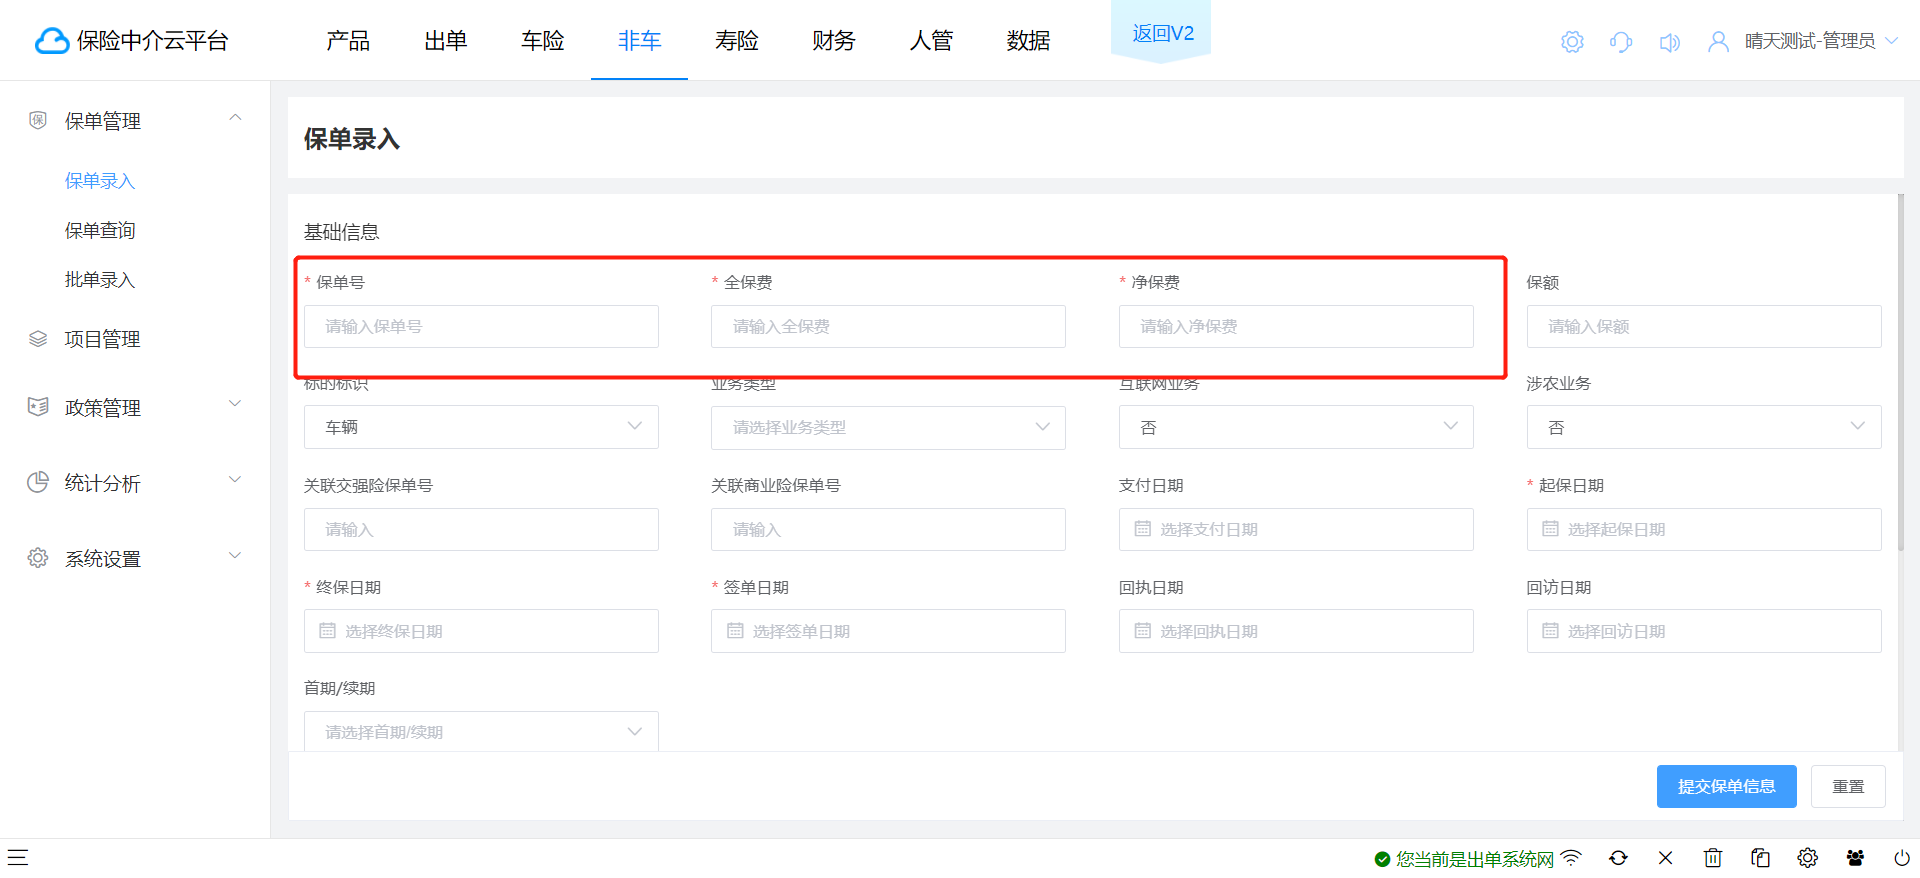Click the form's vertical scrollbar
Viewport: 1920px width, 878px height.
click(1900, 372)
